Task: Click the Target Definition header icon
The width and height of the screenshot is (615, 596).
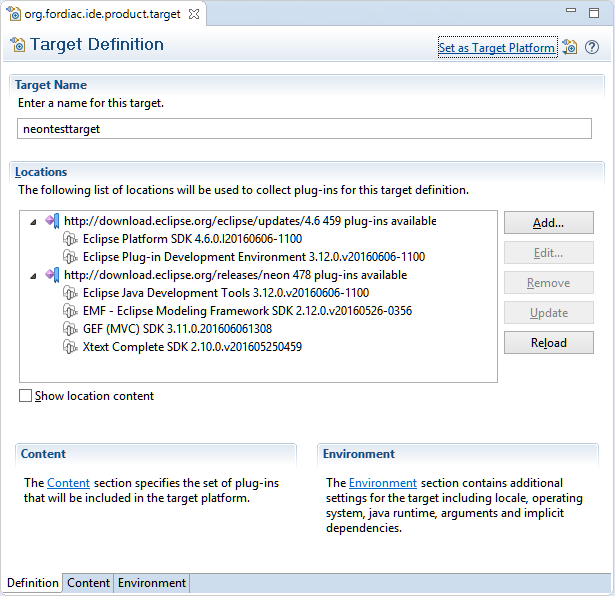Action: click(18, 44)
